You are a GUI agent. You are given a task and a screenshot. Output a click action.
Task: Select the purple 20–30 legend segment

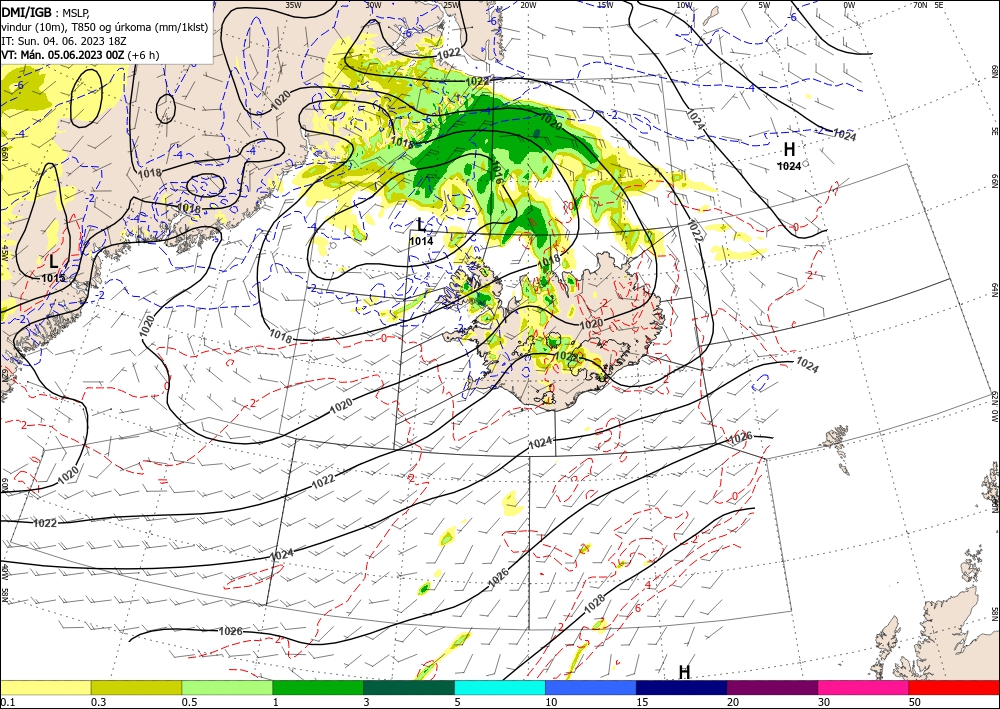[772, 687]
